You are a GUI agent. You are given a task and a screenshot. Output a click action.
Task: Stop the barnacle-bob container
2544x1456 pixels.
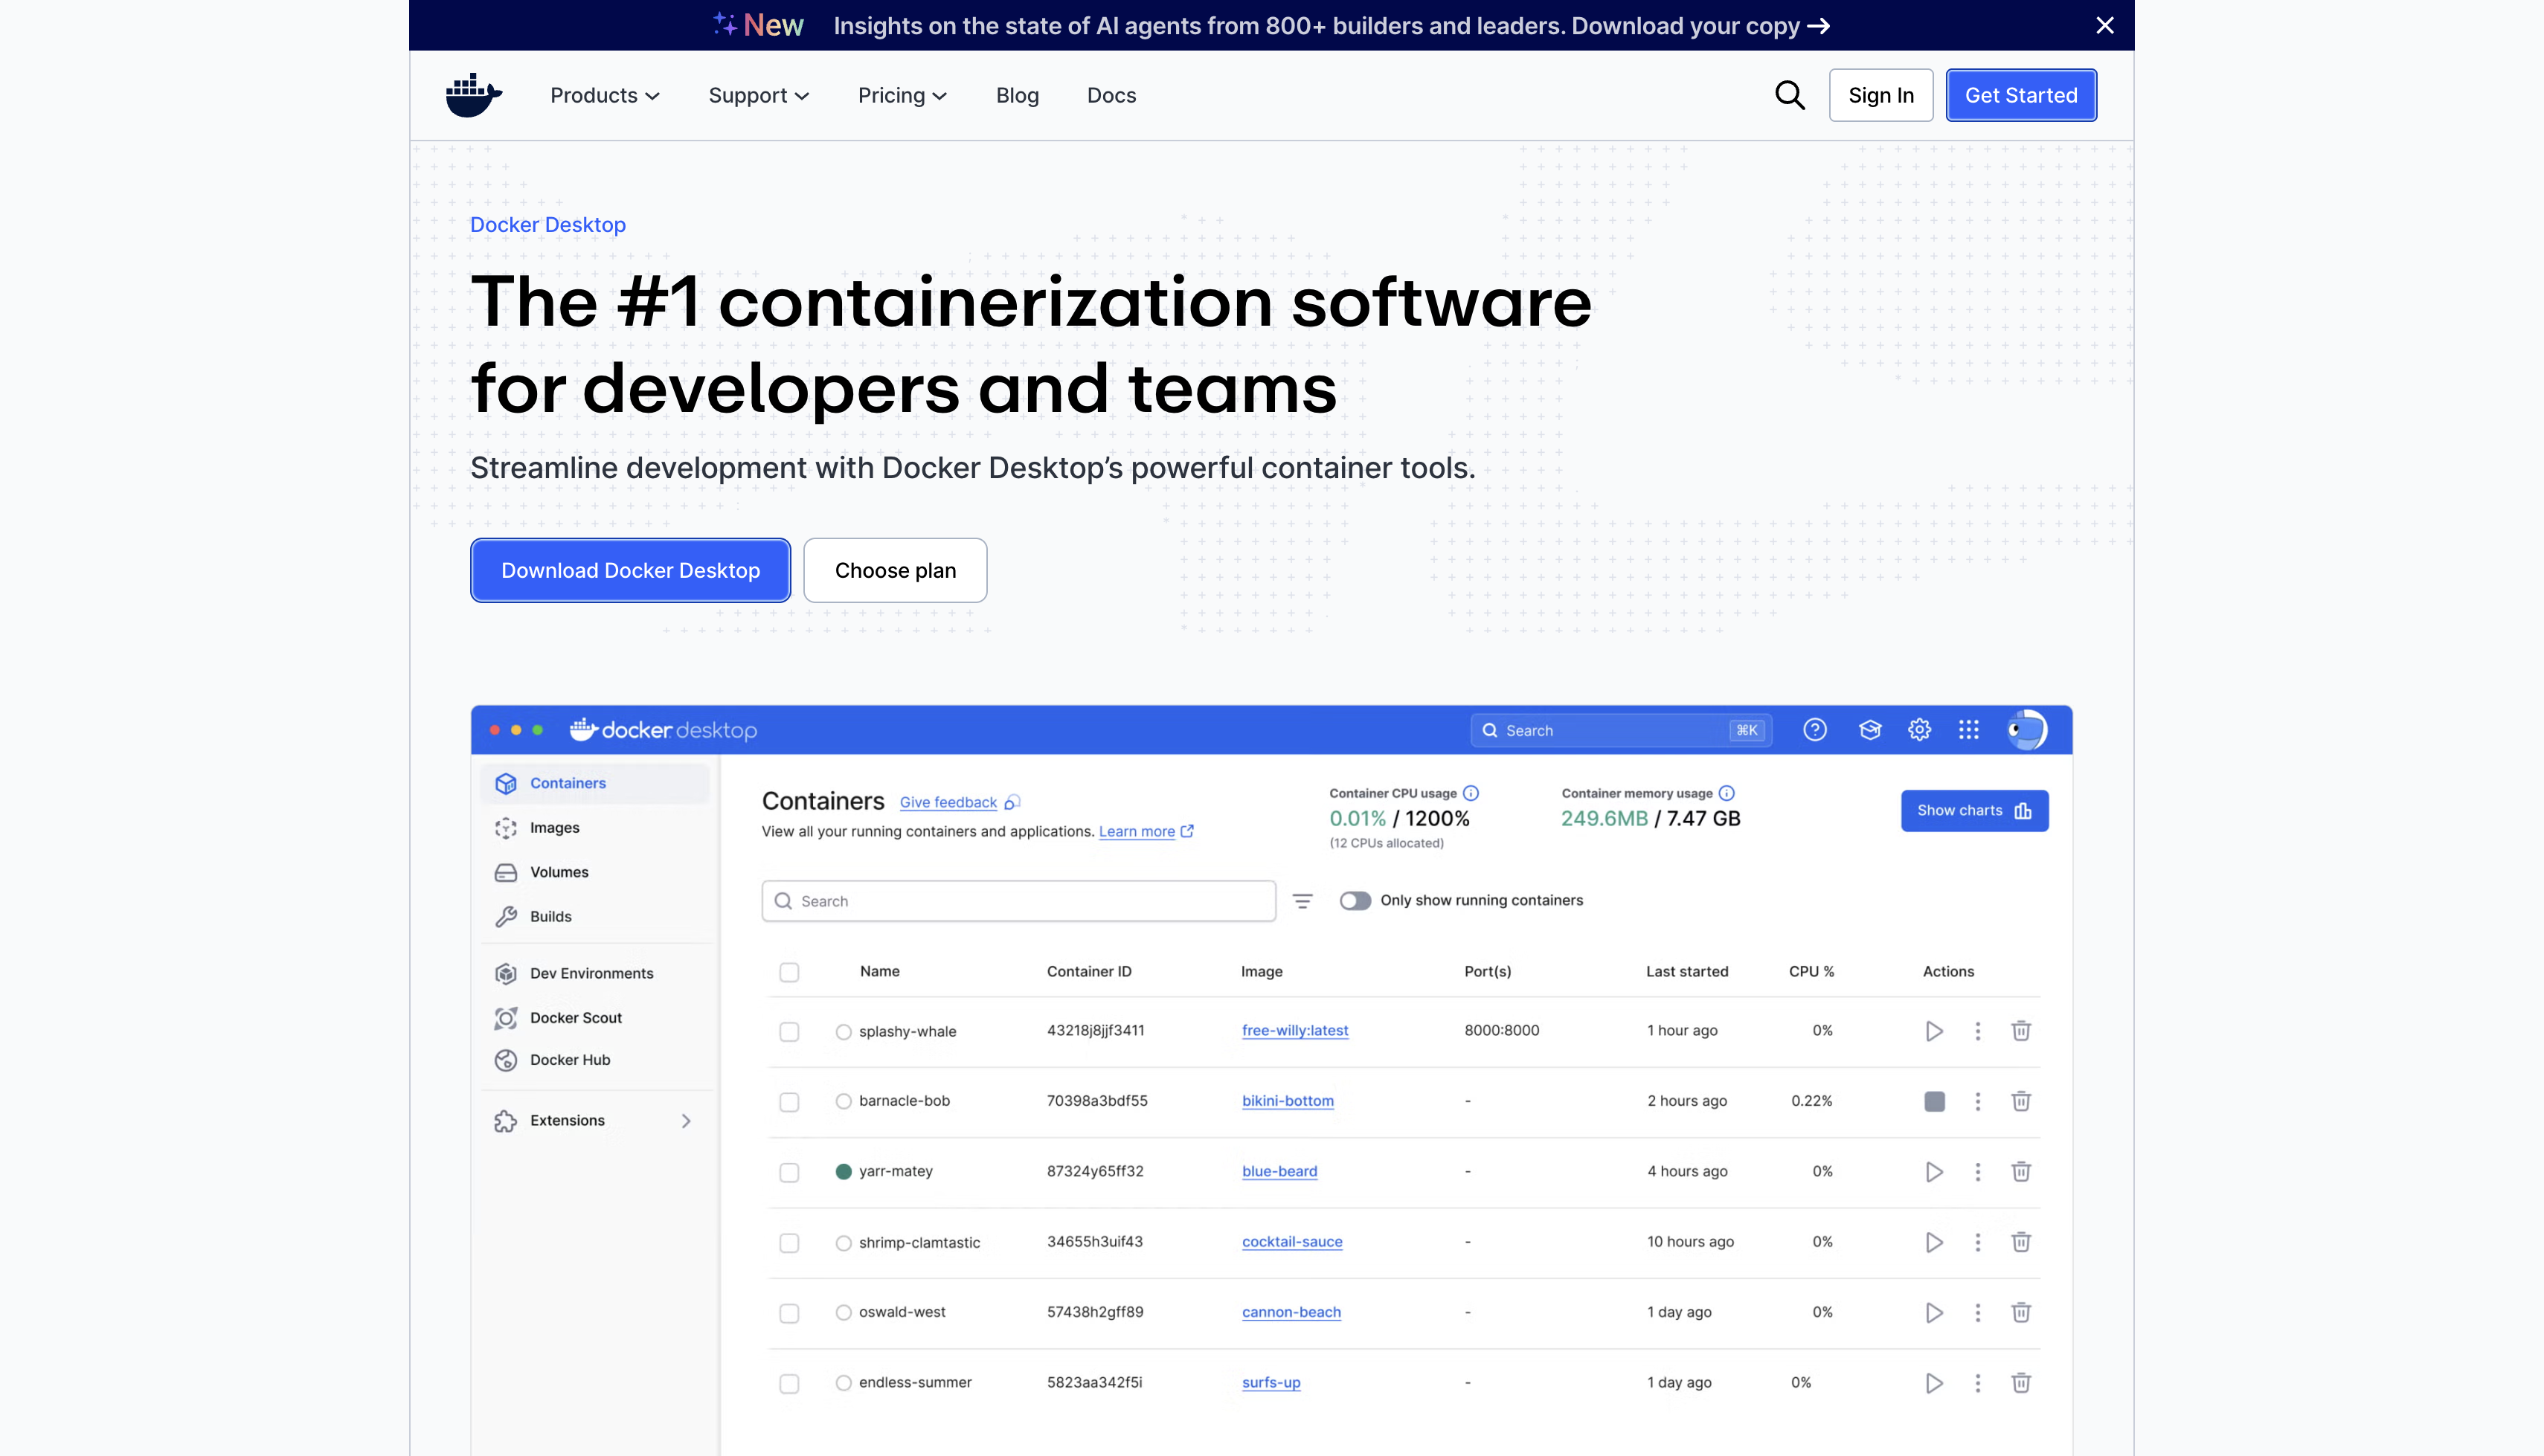1934,1101
